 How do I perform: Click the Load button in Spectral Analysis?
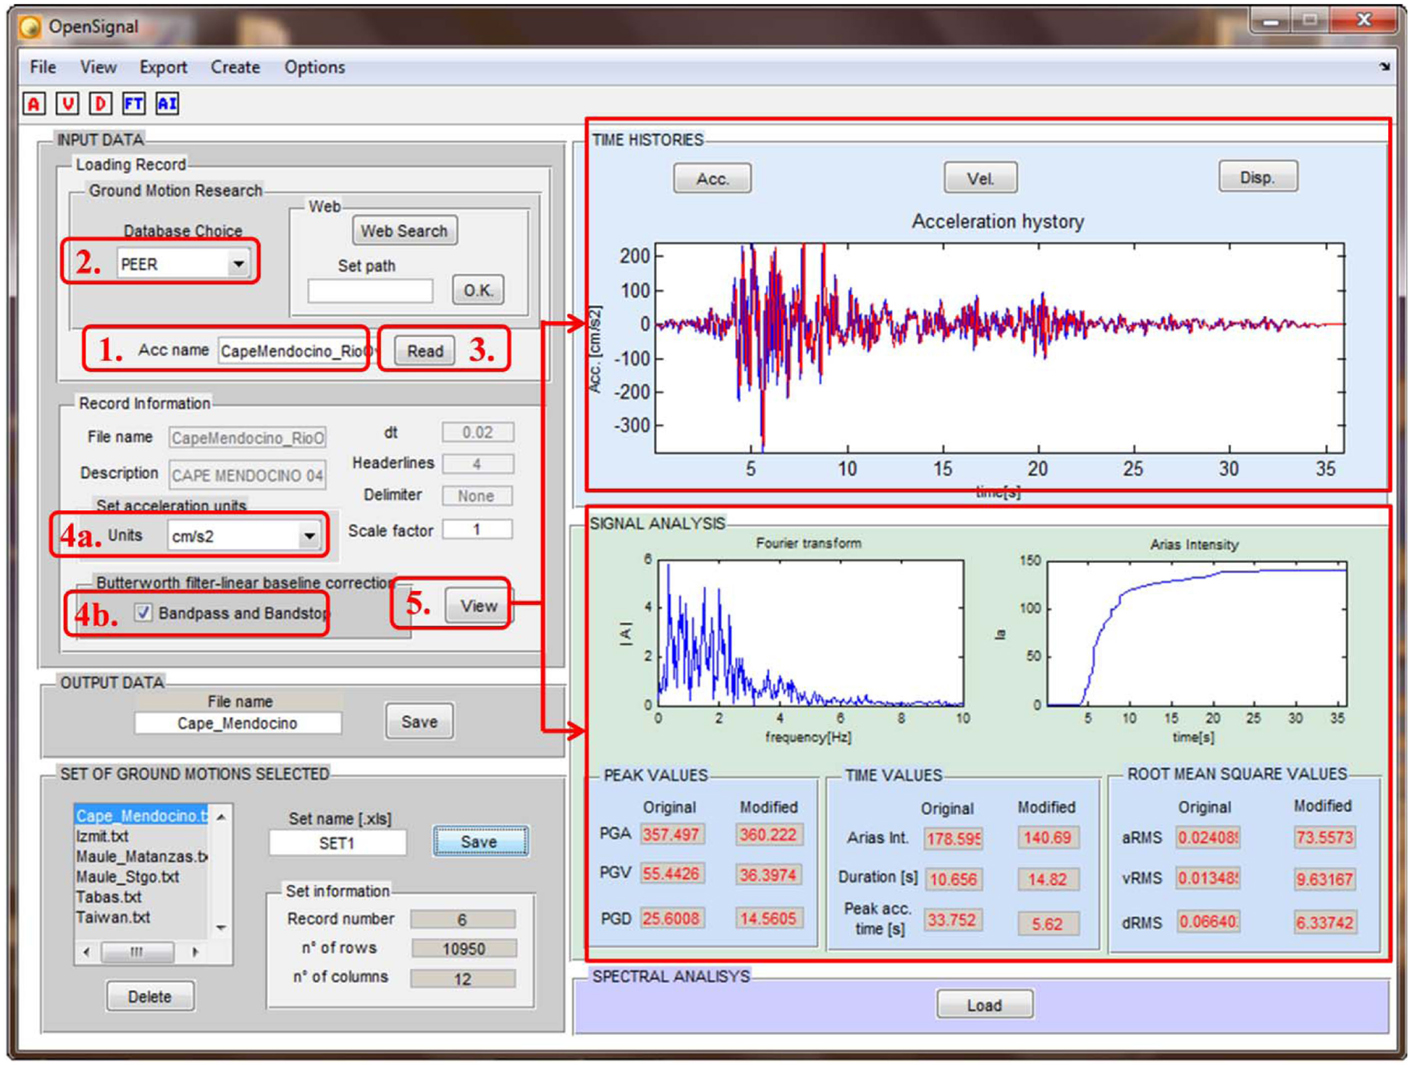pyautogui.click(x=984, y=1005)
